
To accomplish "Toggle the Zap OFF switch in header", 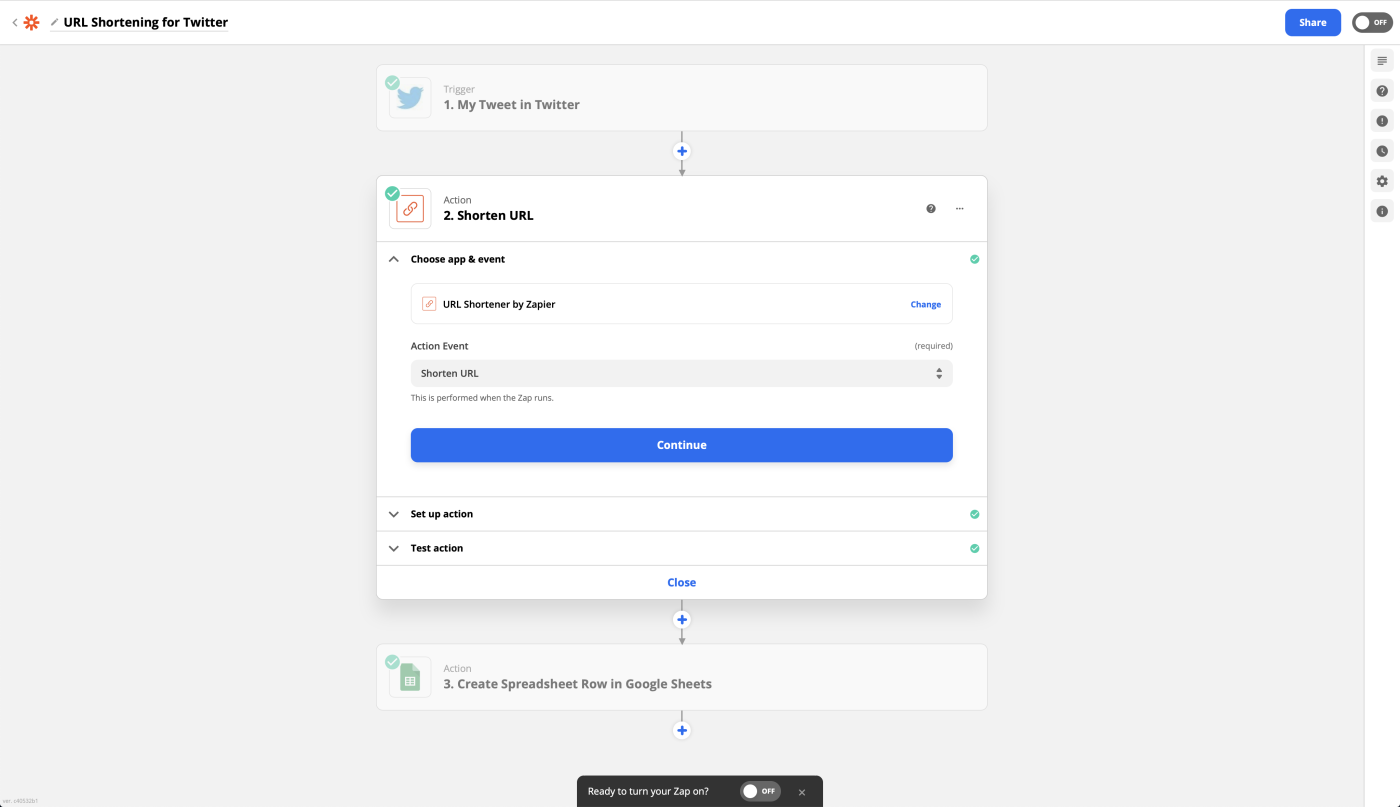I will [1372, 22].
